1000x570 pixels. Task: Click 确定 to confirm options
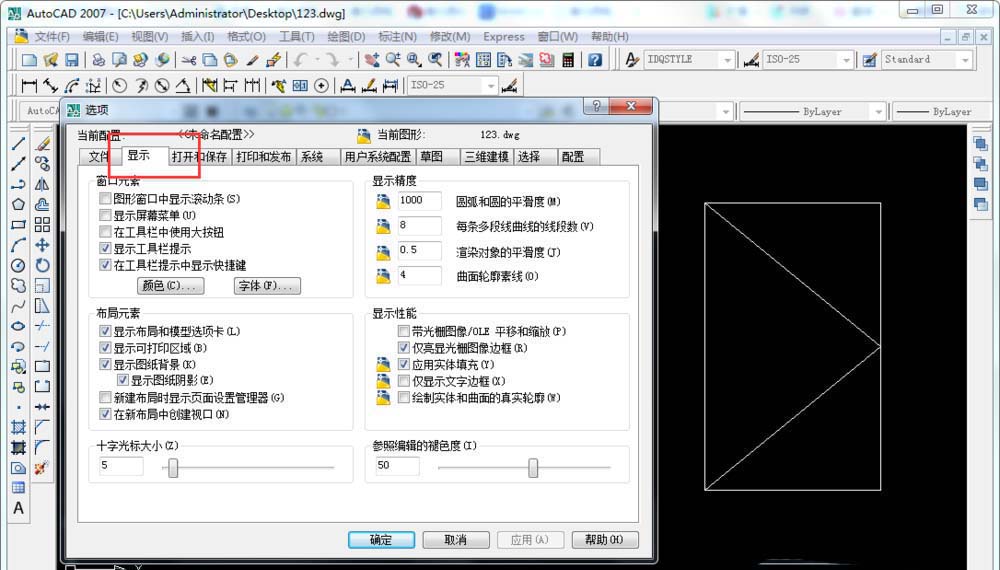(x=381, y=540)
